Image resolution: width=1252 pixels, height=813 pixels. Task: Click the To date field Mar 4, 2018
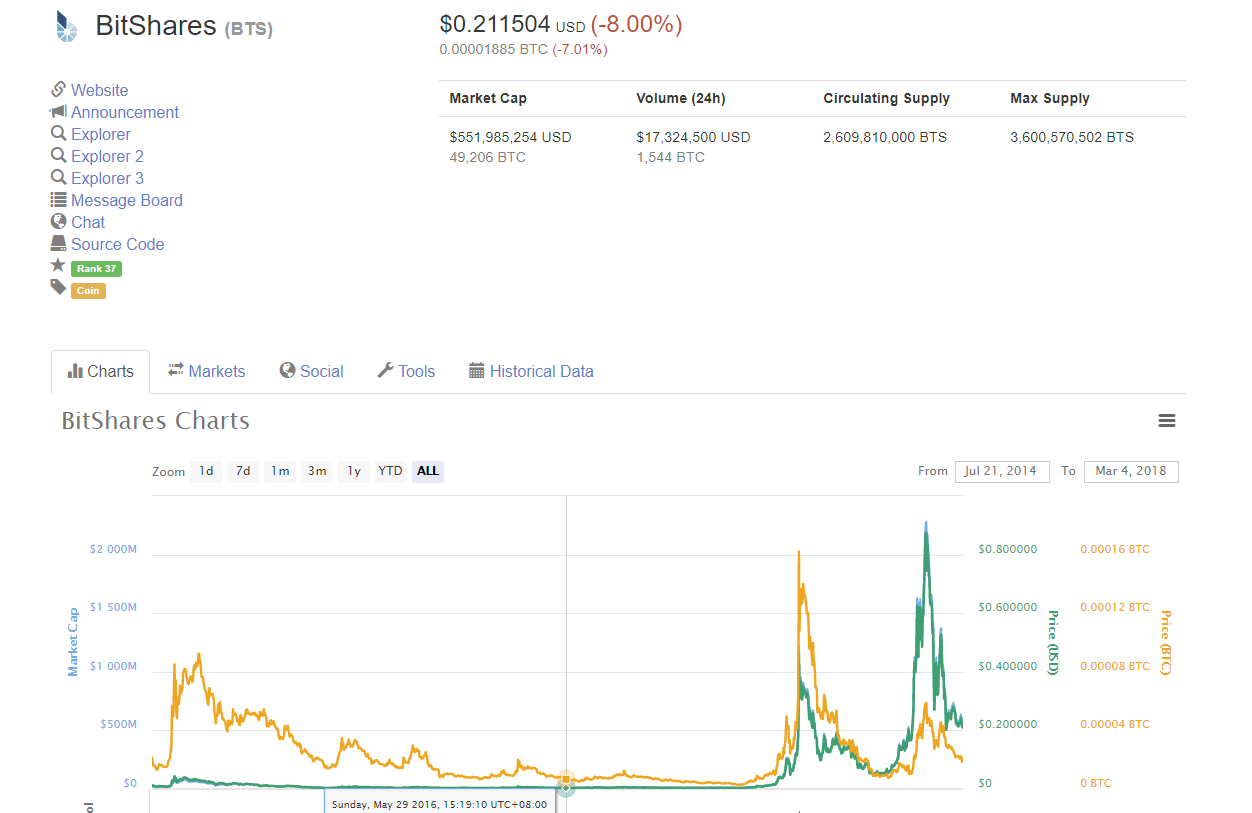(1131, 471)
